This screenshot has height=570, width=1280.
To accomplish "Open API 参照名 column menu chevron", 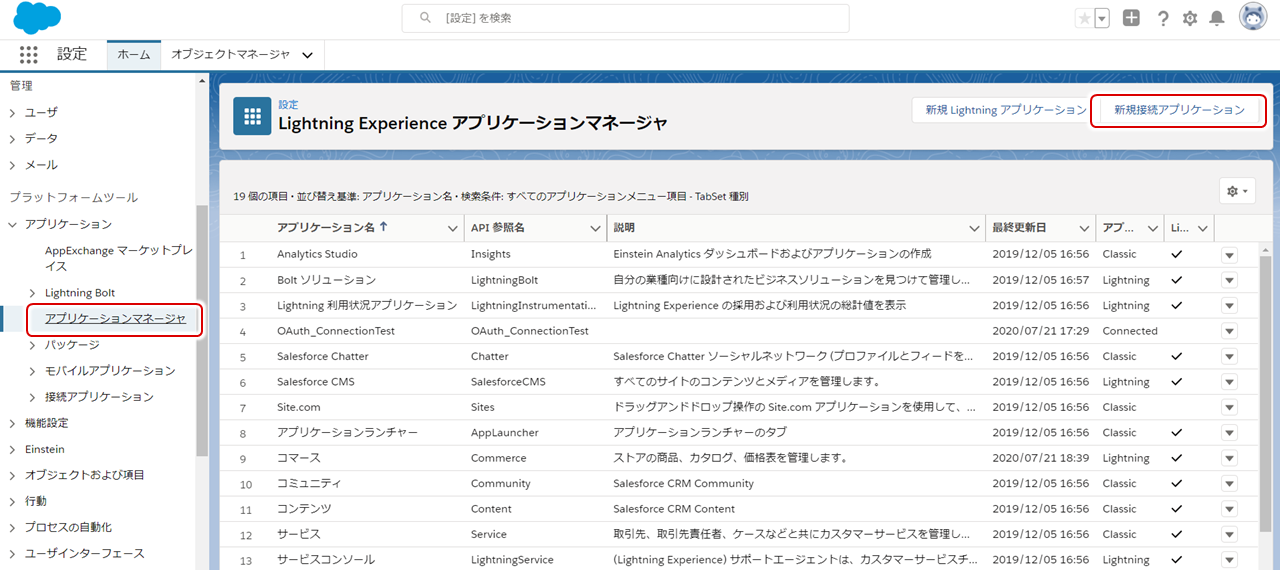I will (x=595, y=228).
